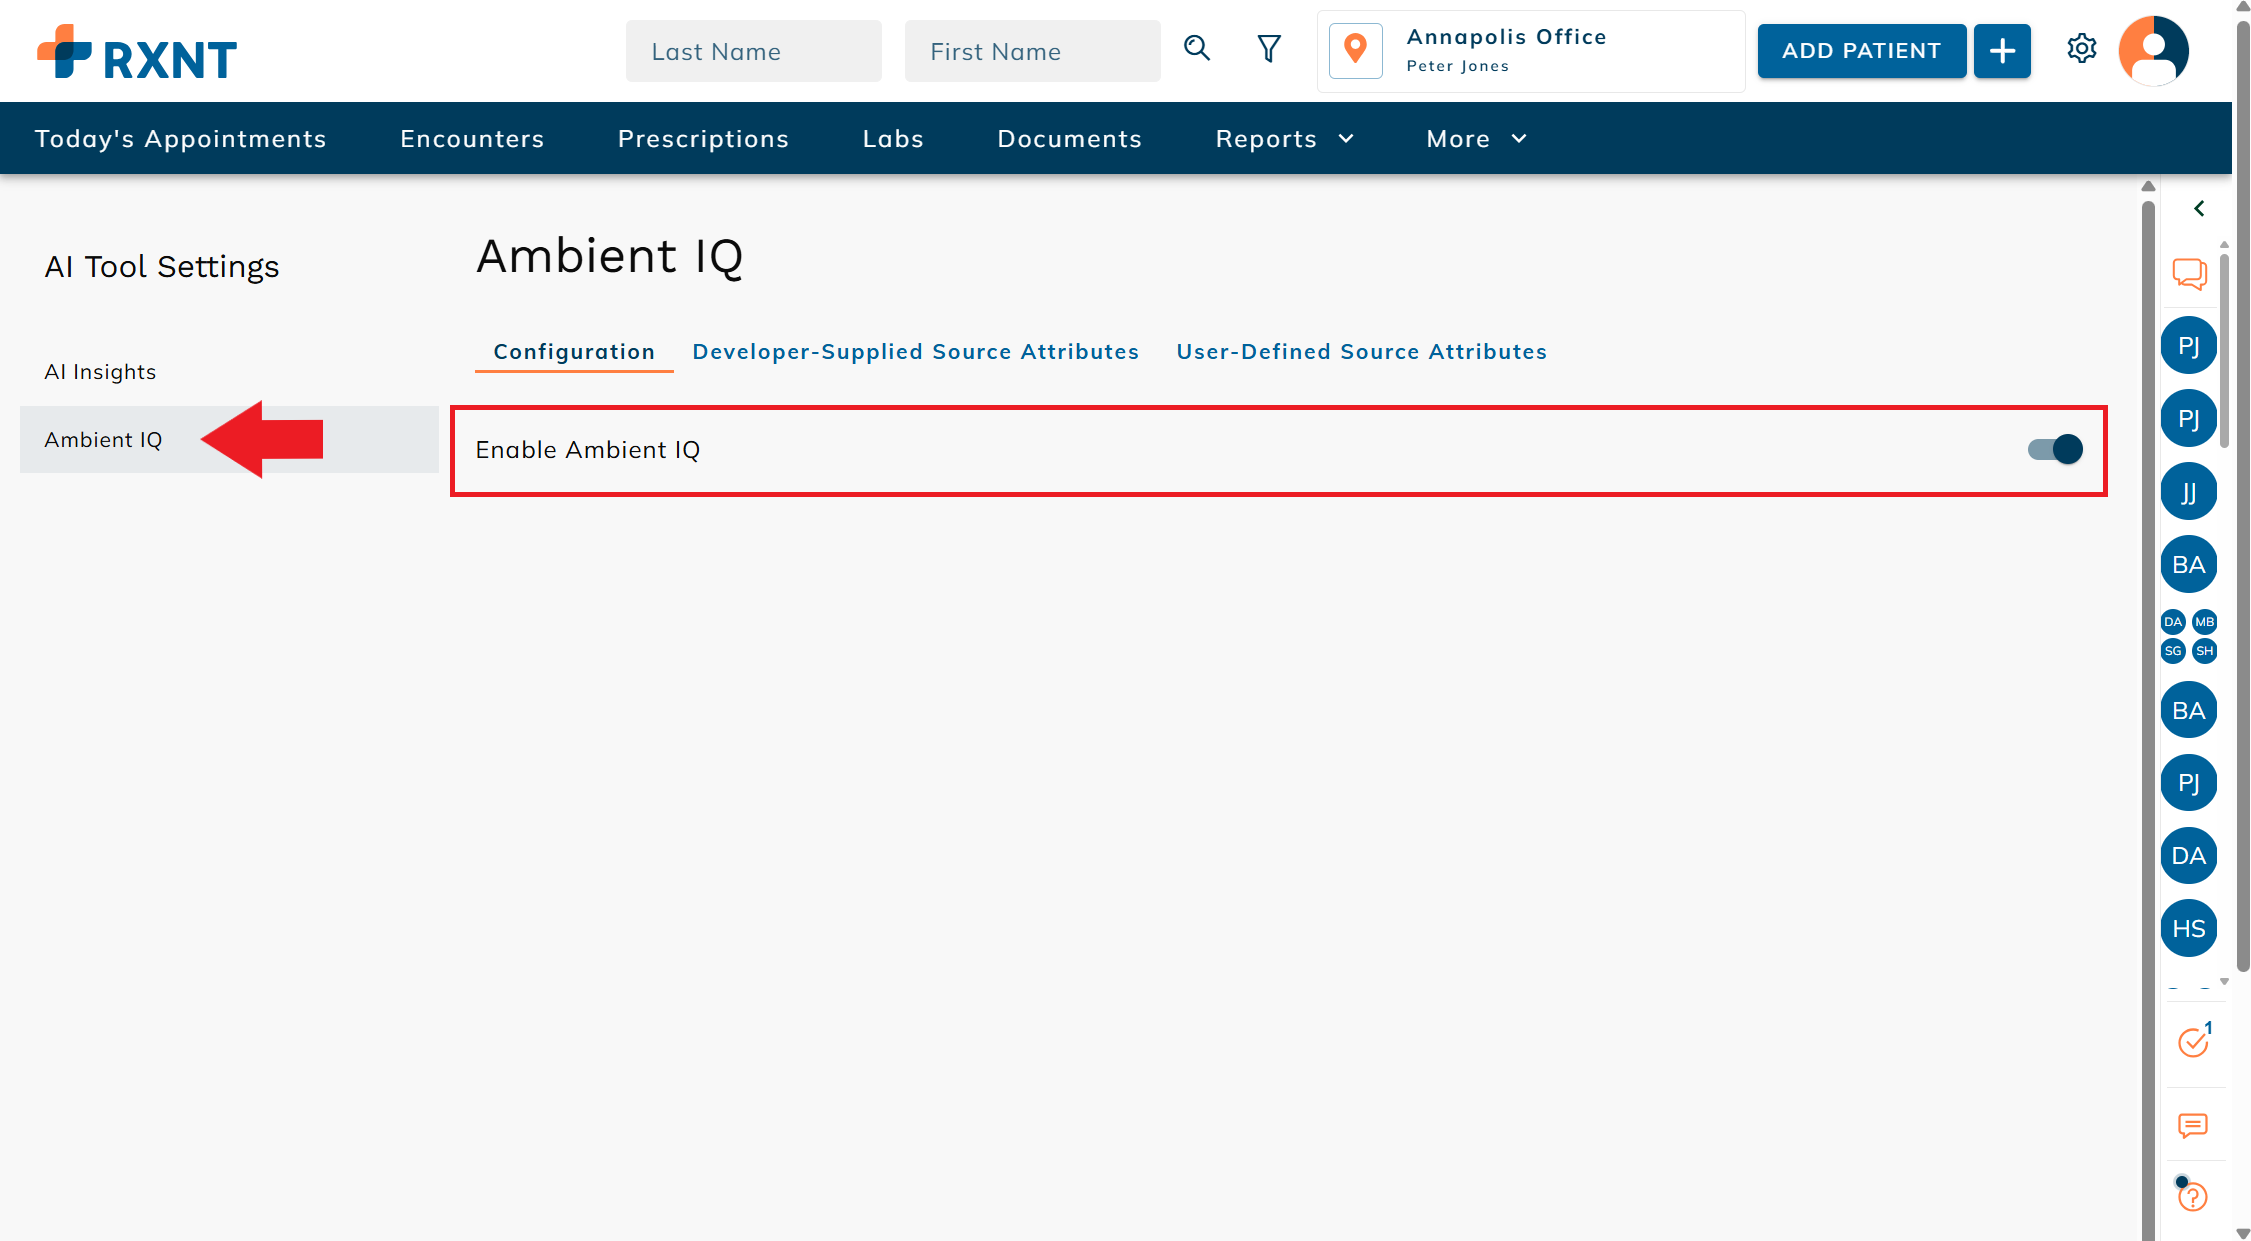Open the Prescriptions menu item
2251x1241 pixels.
(x=703, y=139)
